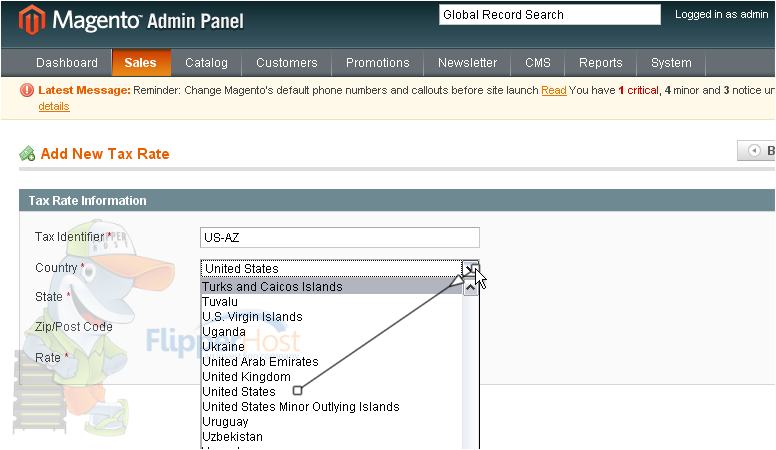Click the 1 critical notification text
Screen dimensions: 776x450
(x=638, y=91)
